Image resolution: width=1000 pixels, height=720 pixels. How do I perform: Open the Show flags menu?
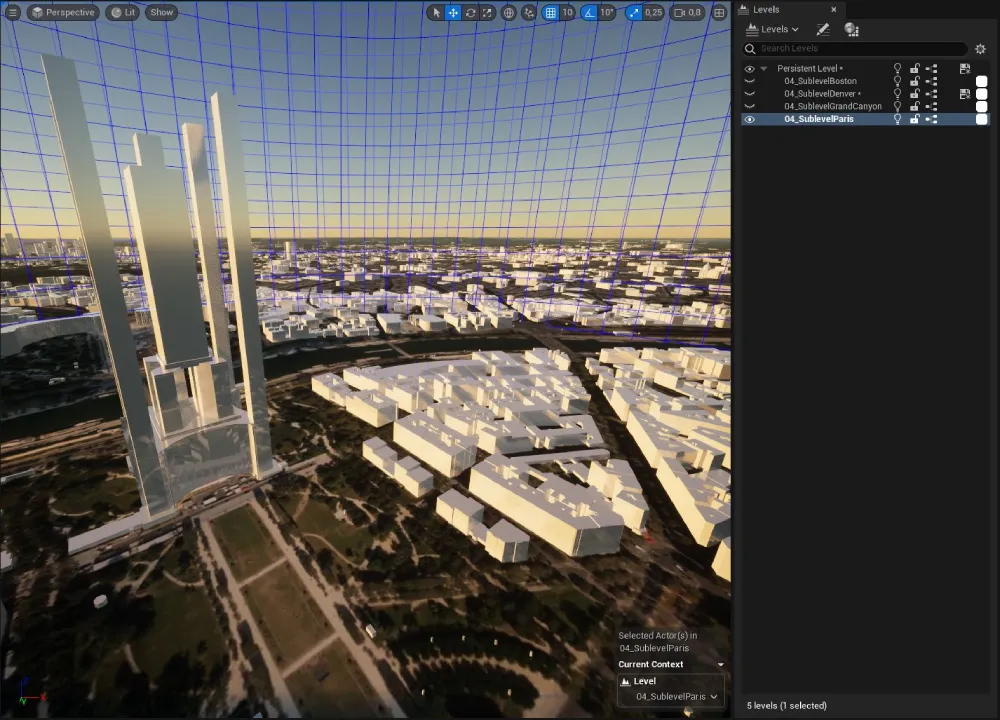click(161, 13)
